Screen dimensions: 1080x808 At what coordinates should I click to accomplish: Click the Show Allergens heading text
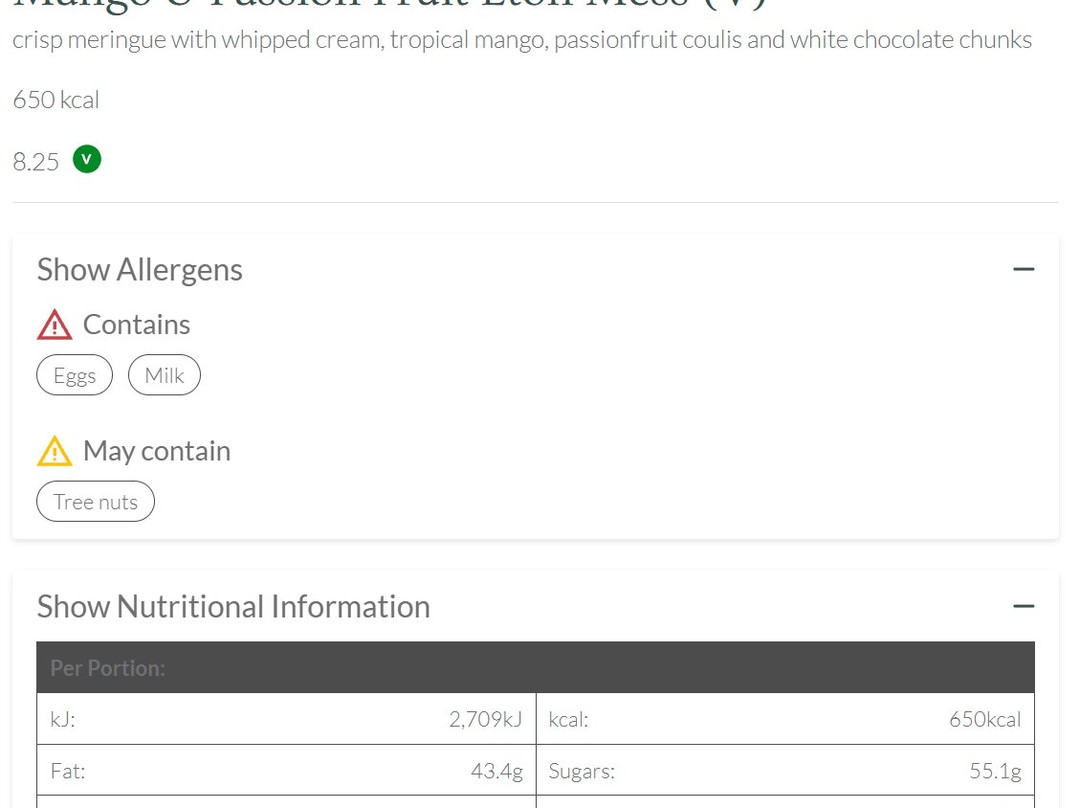point(140,270)
